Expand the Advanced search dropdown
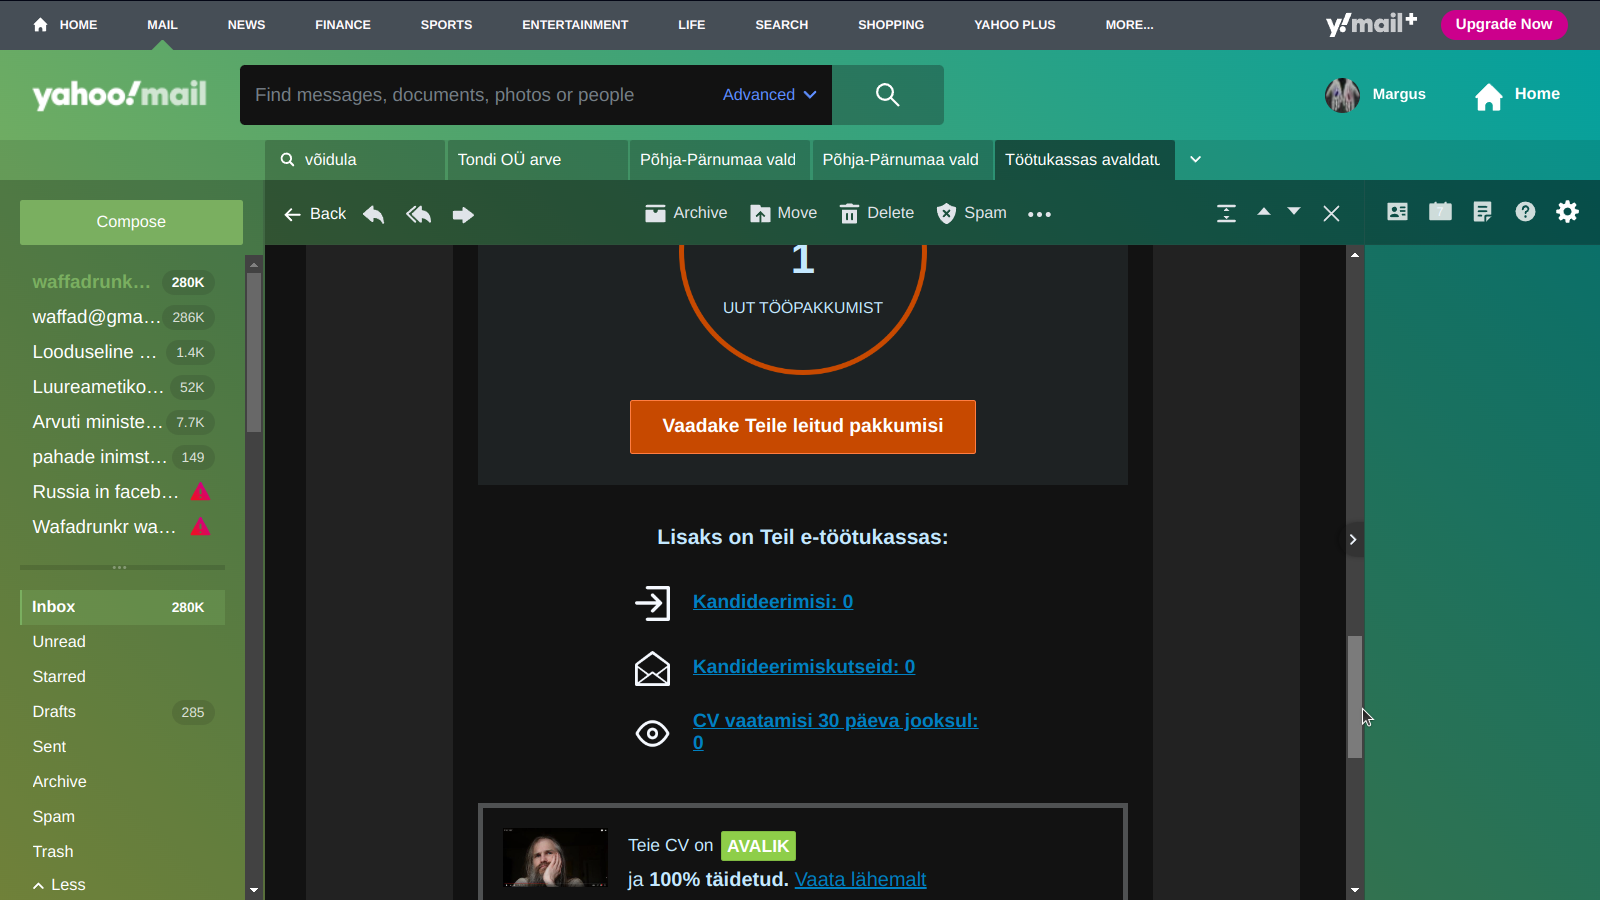 [769, 95]
